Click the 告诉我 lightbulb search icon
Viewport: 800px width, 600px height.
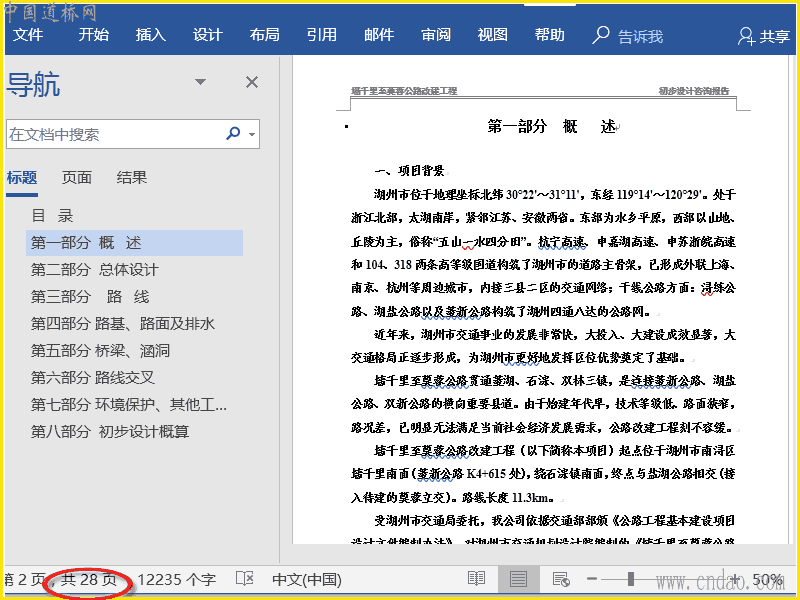pyautogui.click(x=601, y=35)
